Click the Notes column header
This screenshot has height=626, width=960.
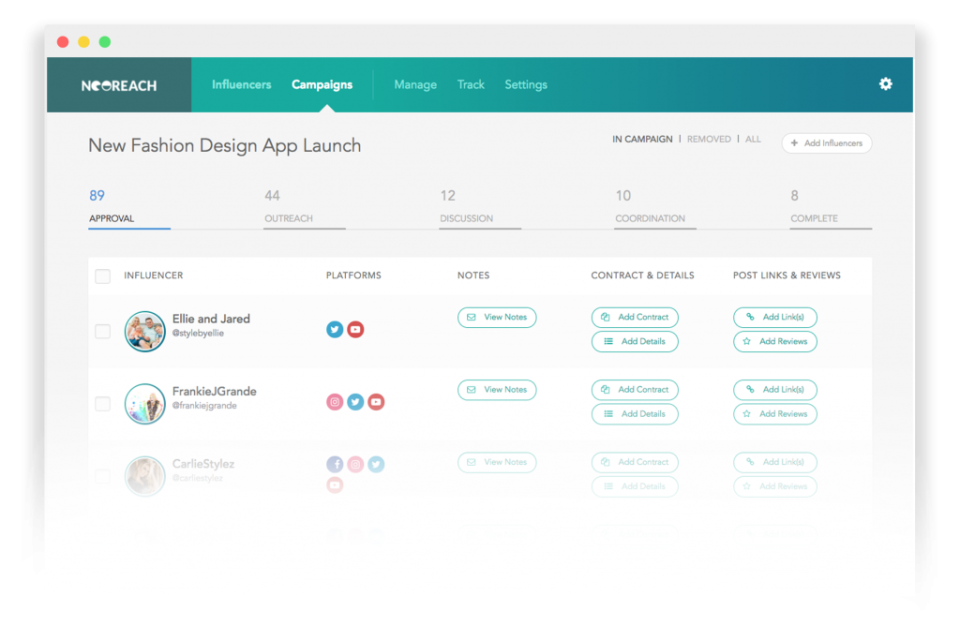click(473, 276)
